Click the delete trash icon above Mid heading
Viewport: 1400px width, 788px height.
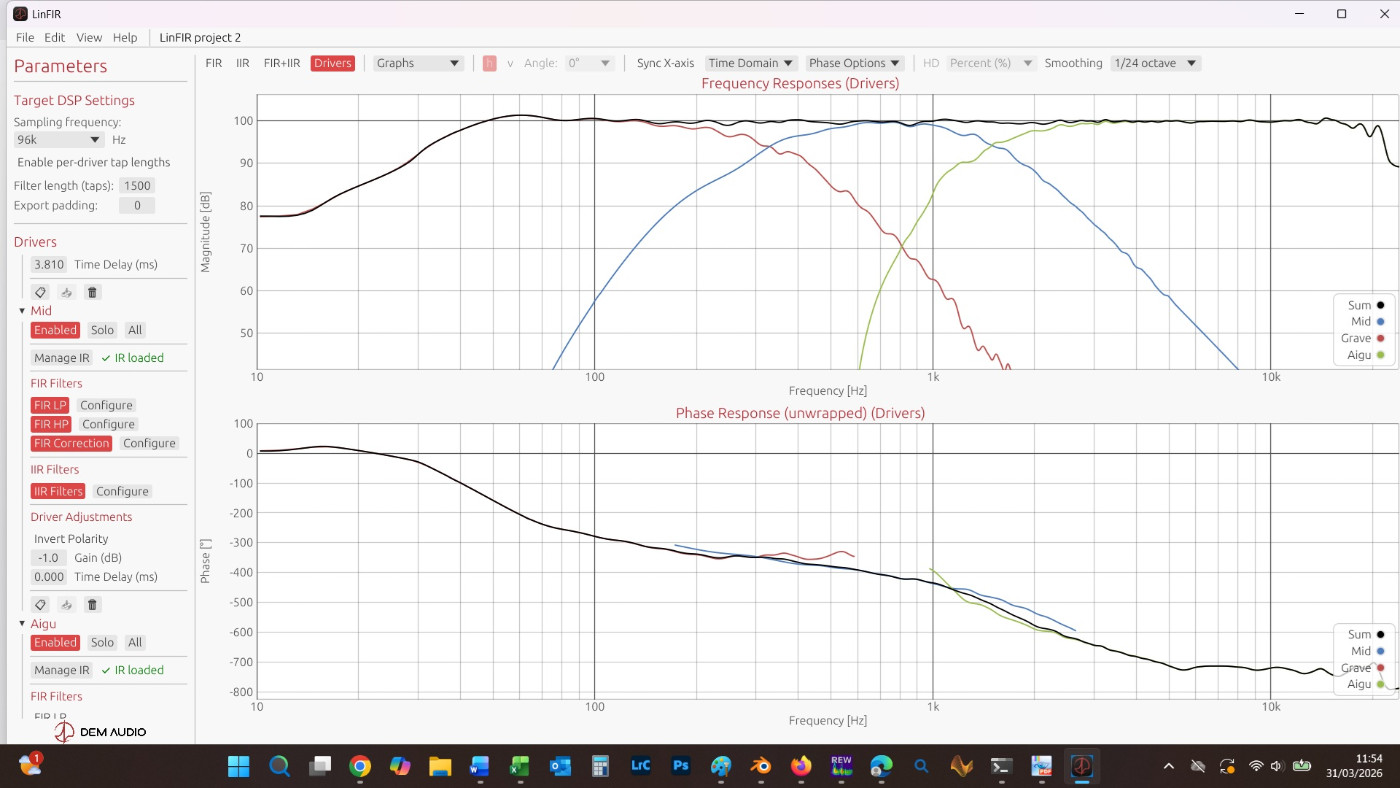point(92,292)
